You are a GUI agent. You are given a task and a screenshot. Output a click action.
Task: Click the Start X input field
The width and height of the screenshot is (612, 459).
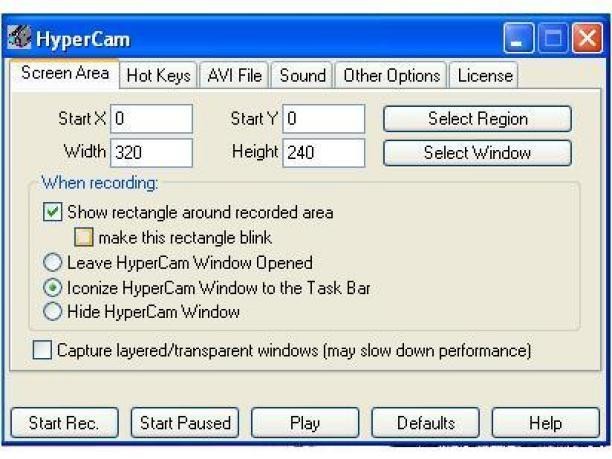151,119
